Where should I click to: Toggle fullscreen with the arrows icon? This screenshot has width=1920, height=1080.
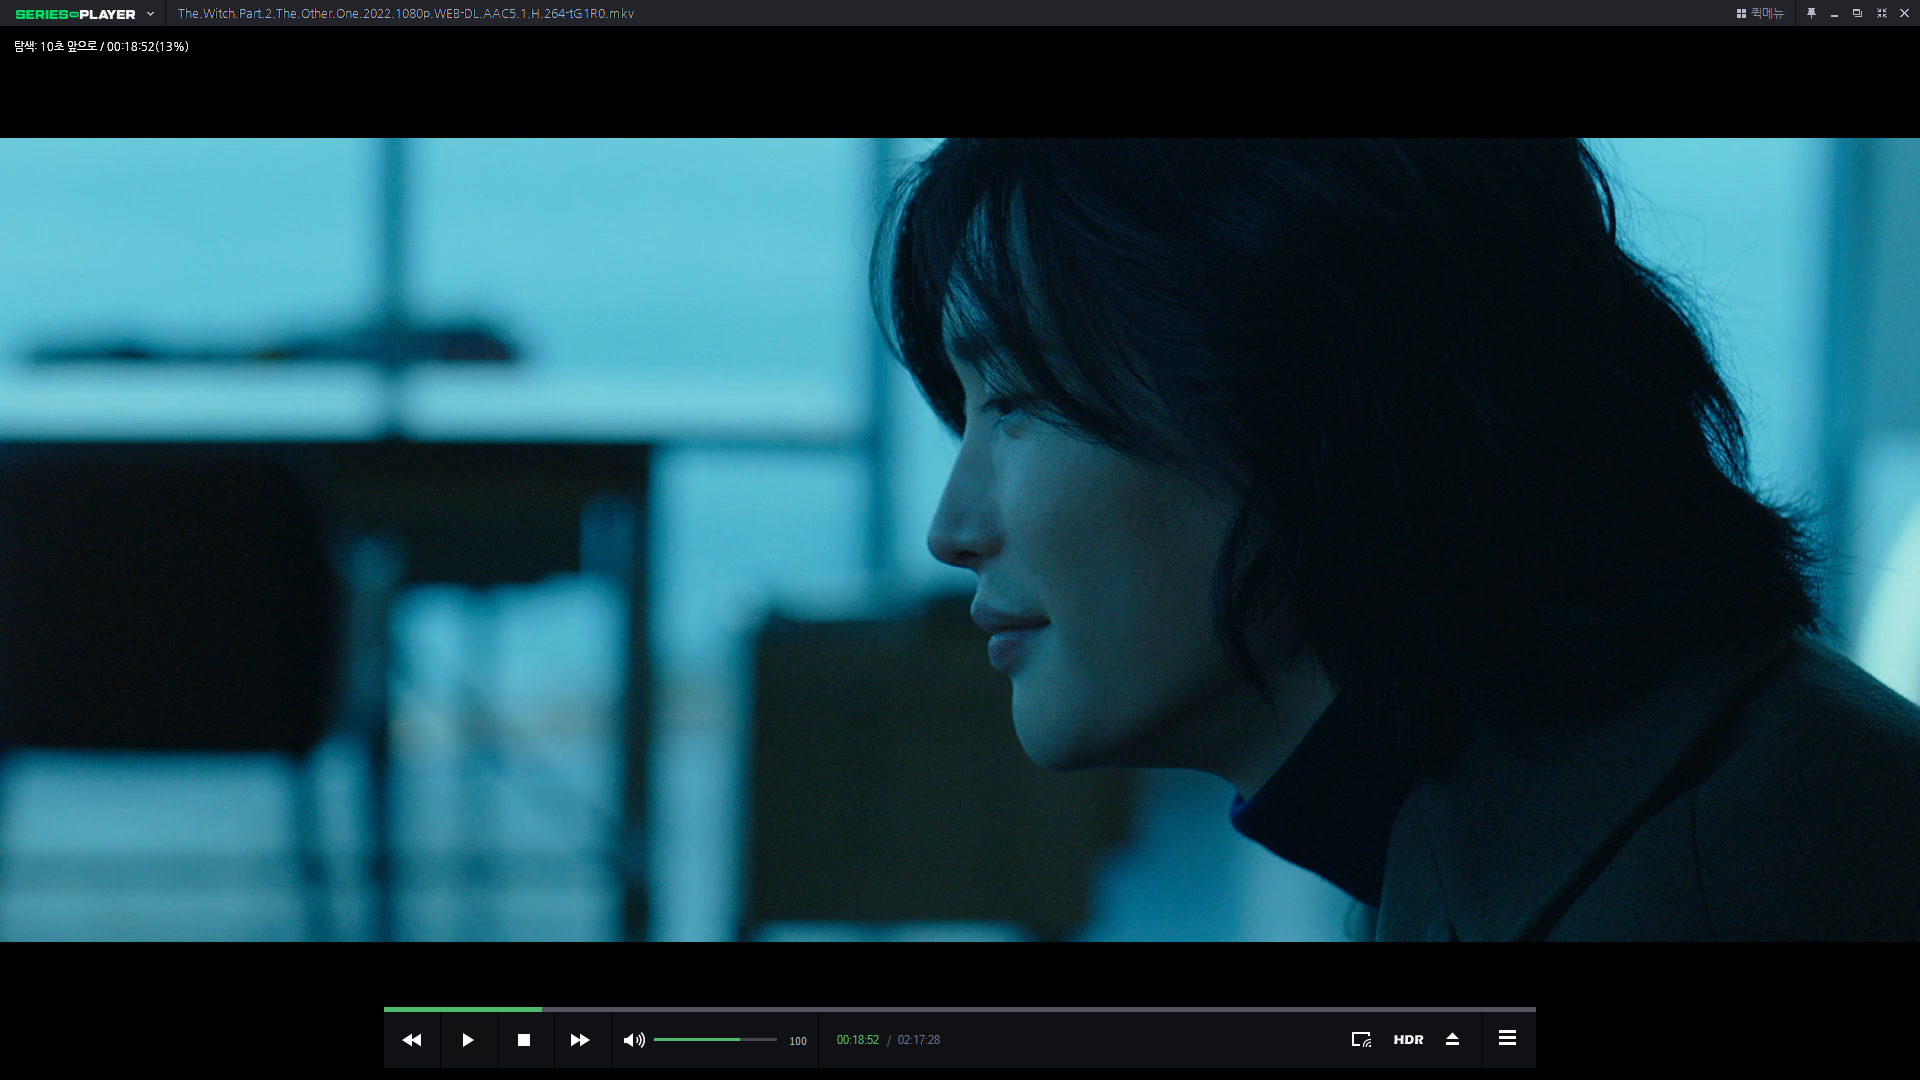tap(1881, 13)
